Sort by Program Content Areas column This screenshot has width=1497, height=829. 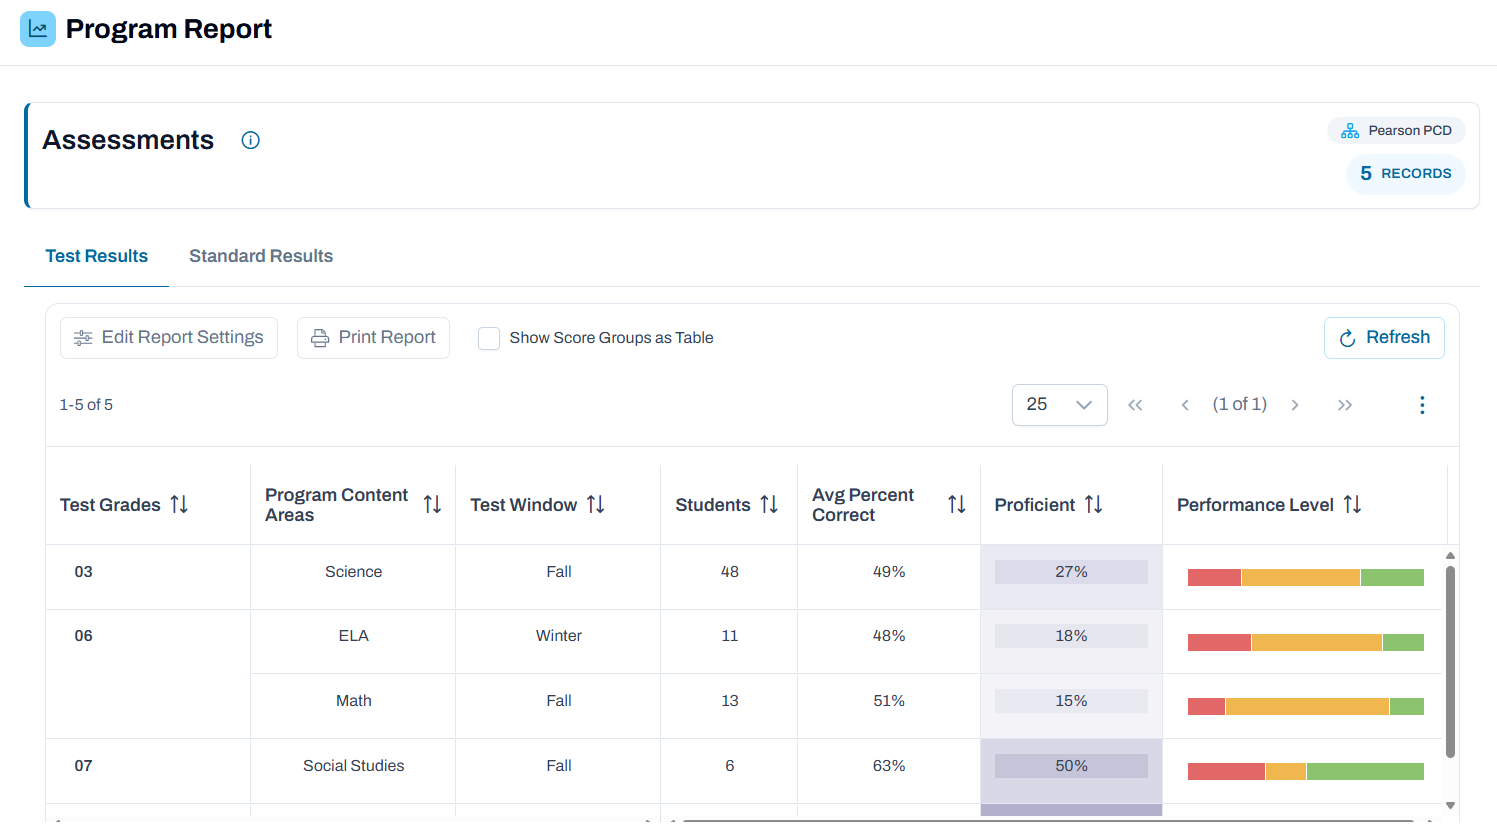pos(432,505)
